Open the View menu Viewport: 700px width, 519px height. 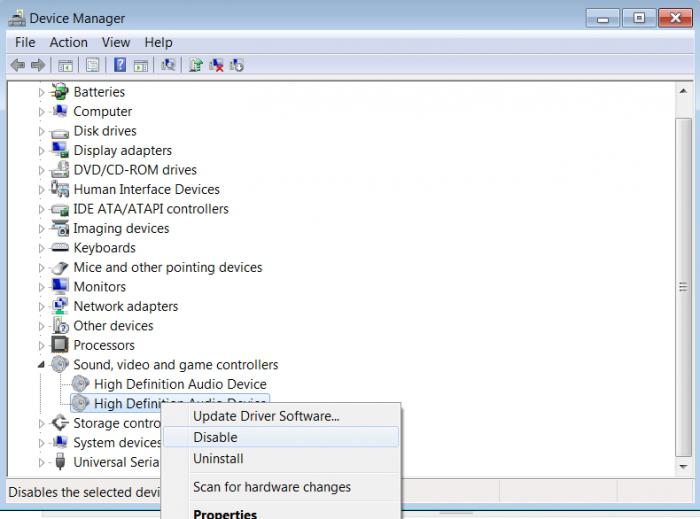(x=116, y=42)
